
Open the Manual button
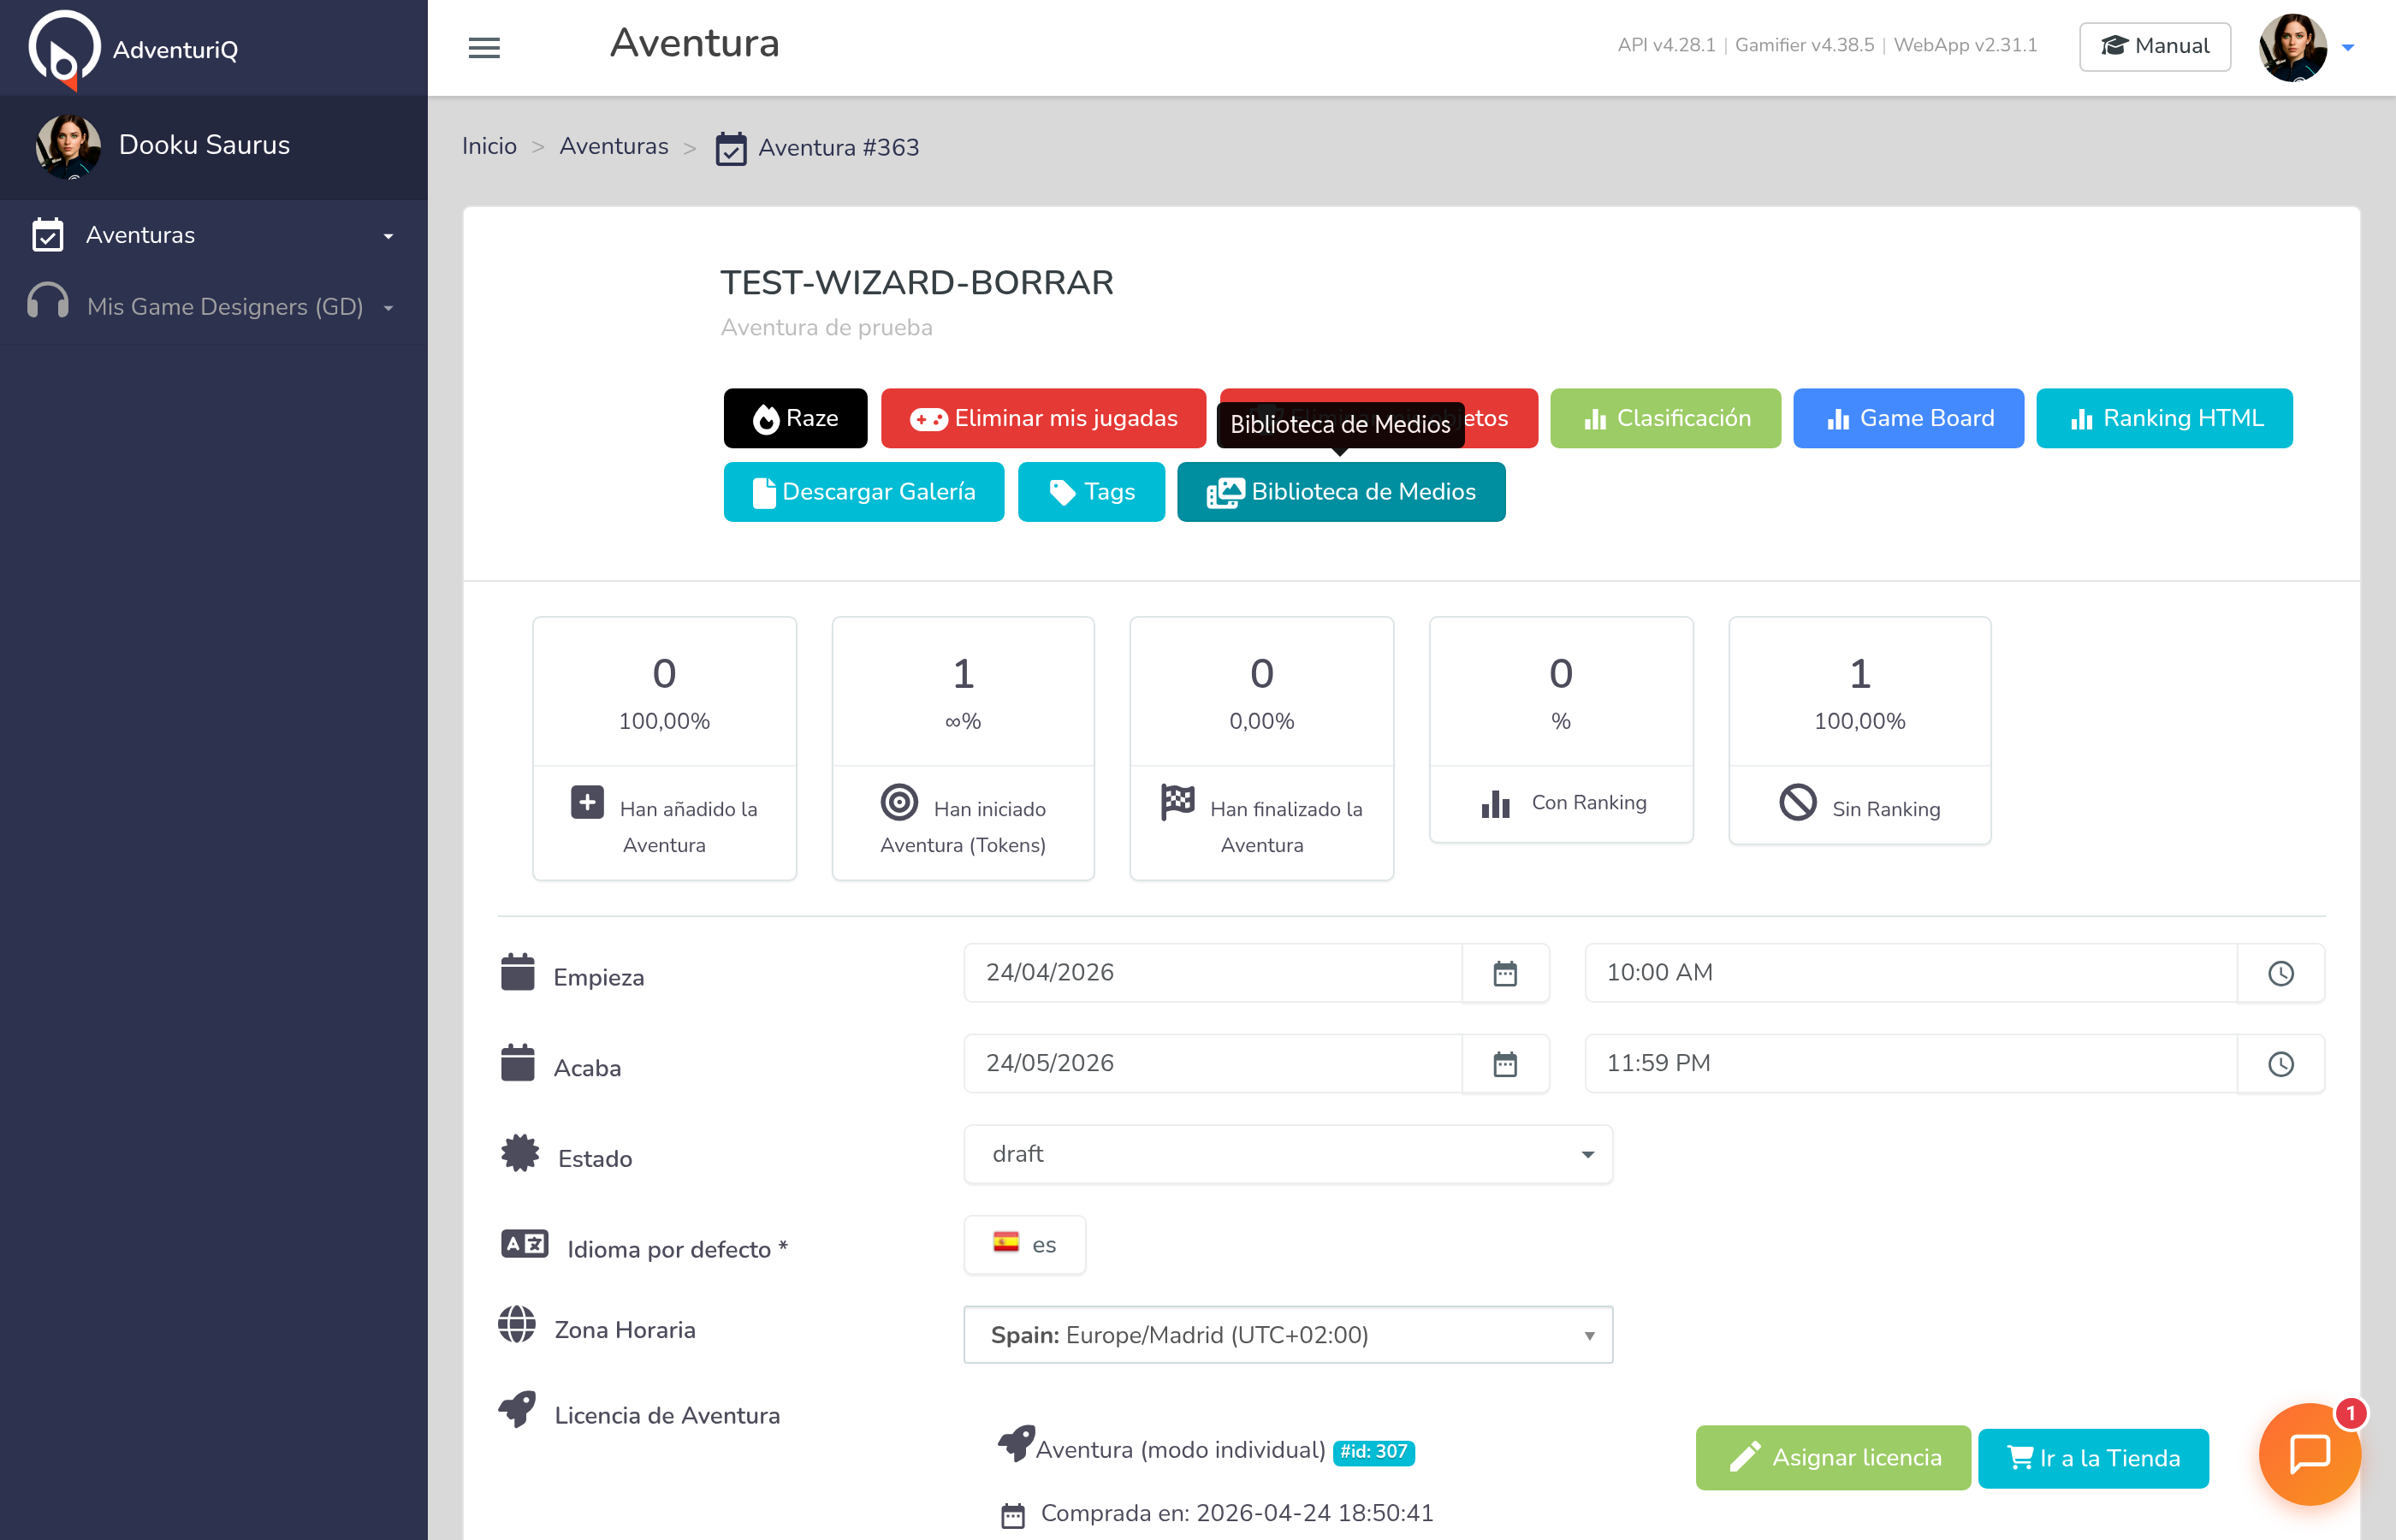(x=2154, y=46)
